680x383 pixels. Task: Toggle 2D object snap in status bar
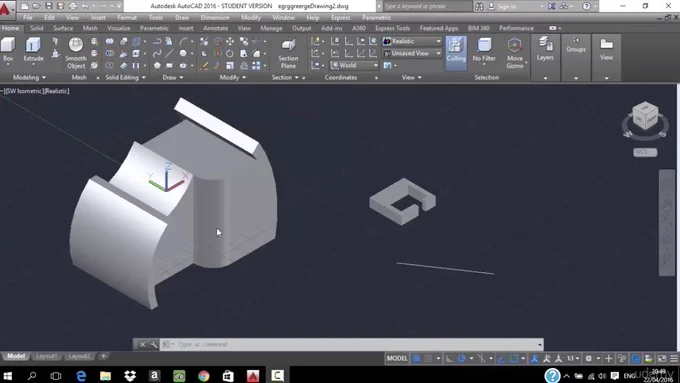tap(513, 358)
